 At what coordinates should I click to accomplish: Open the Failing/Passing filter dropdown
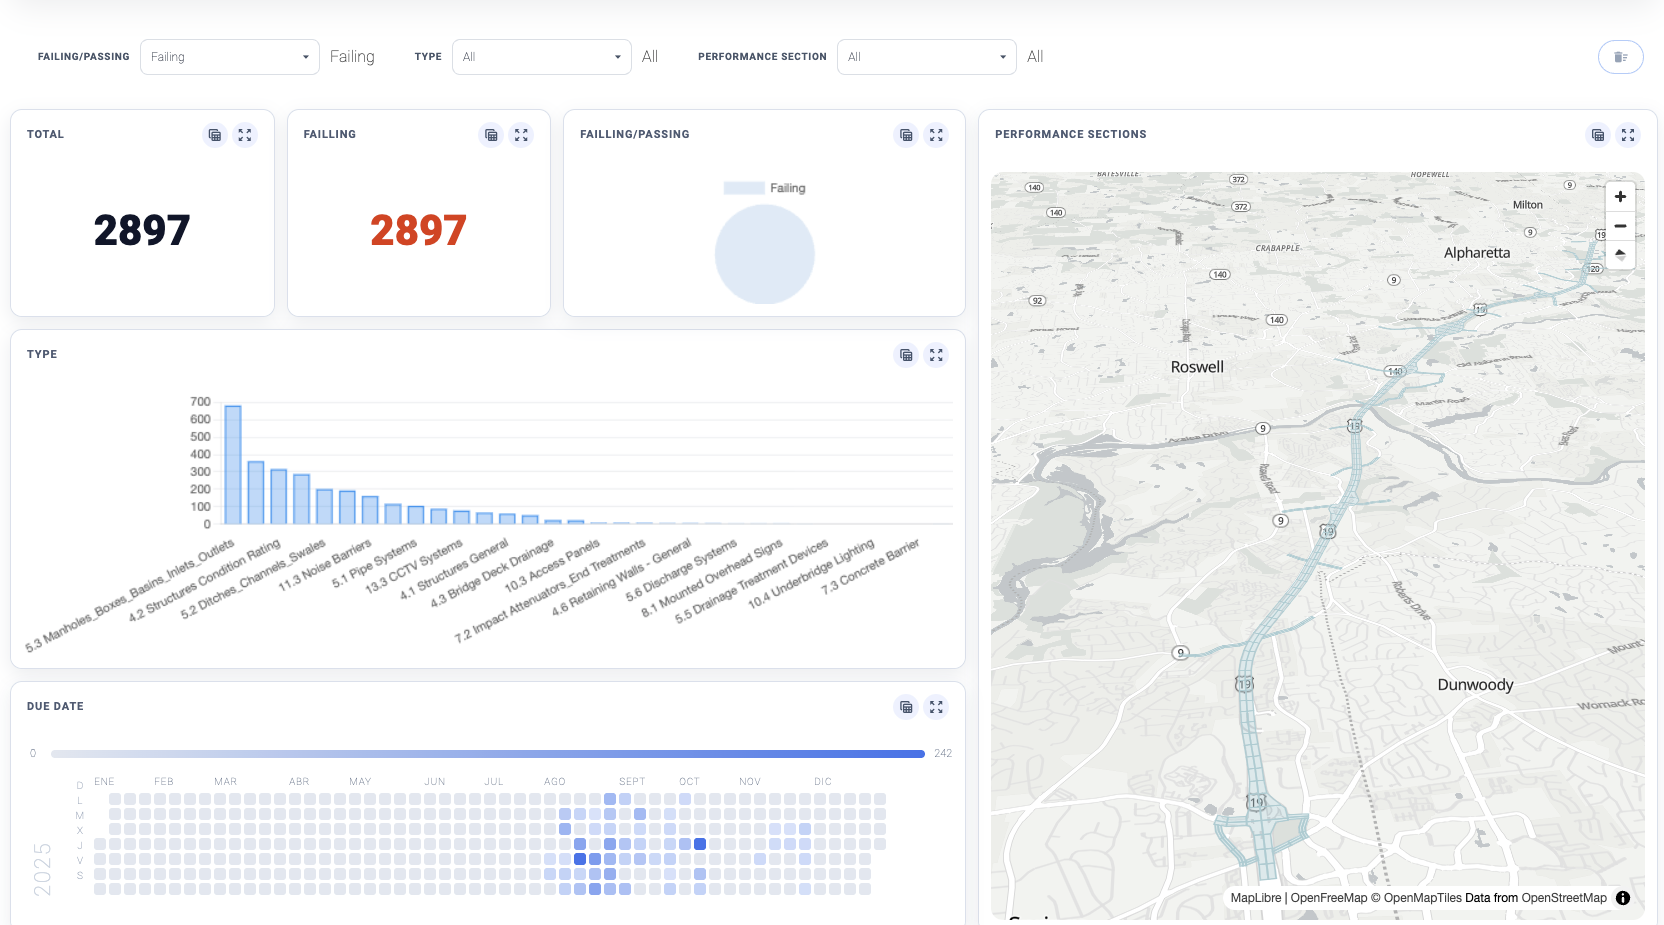229,57
